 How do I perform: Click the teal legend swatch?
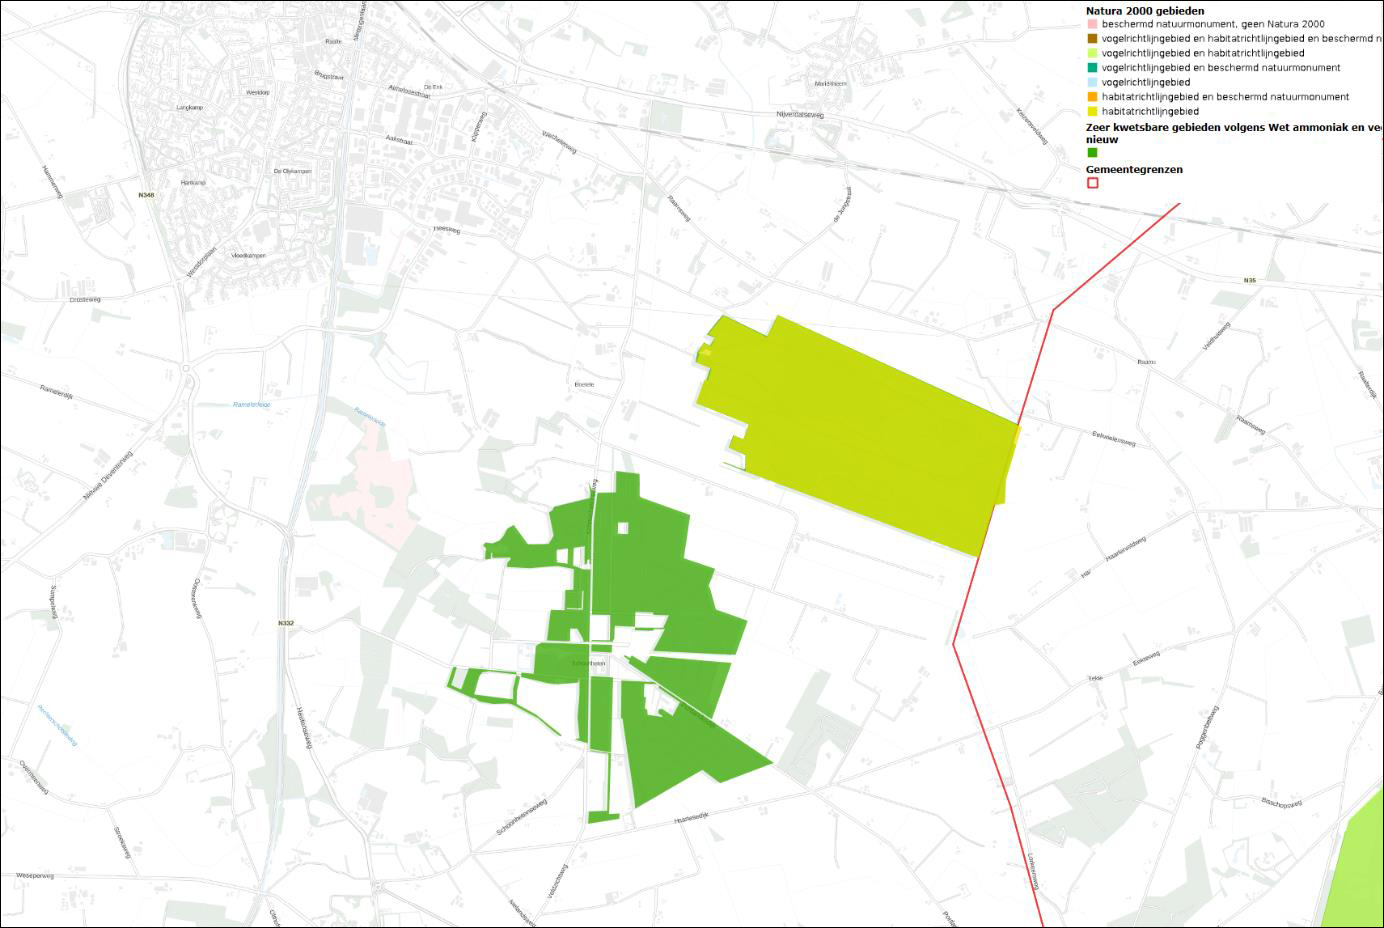[1092, 68]
